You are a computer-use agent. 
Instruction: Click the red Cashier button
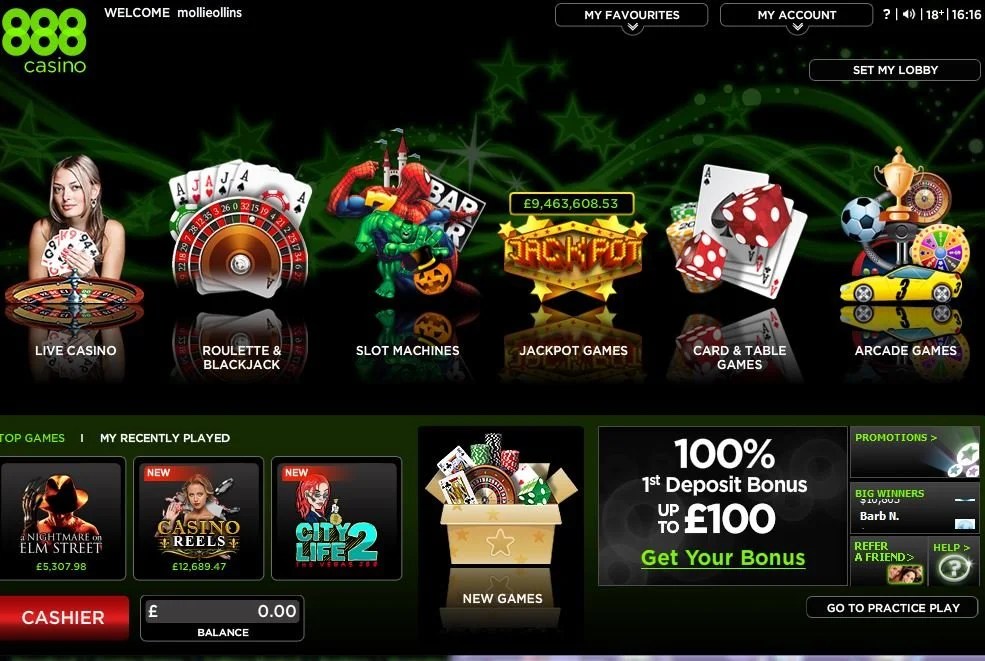64,618
